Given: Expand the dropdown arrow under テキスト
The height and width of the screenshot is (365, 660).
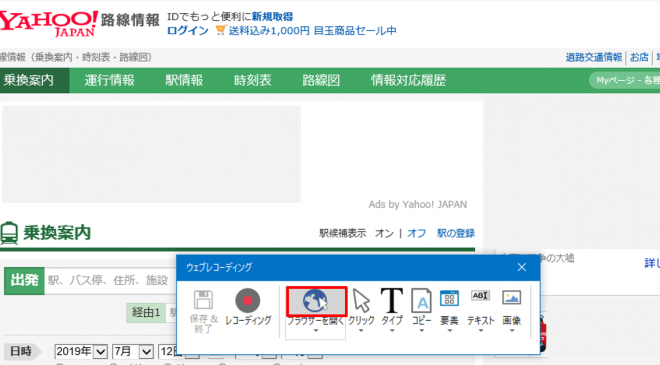Looking at the screenshot, I should point(480,331).
